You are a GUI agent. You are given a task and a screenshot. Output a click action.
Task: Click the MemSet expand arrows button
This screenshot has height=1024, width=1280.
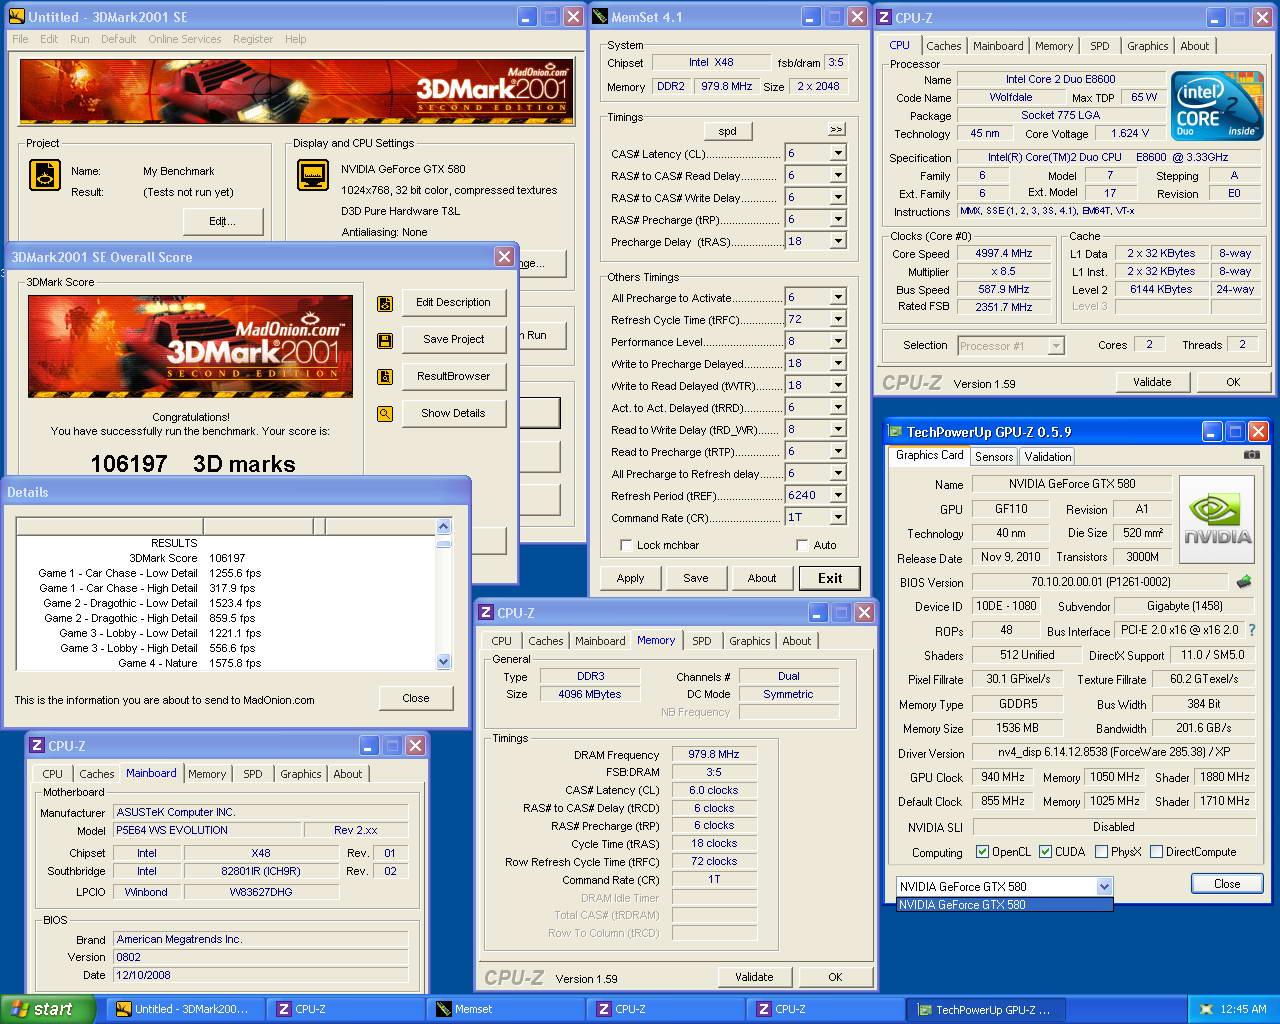pyautogui.click(x=836, y=129)
